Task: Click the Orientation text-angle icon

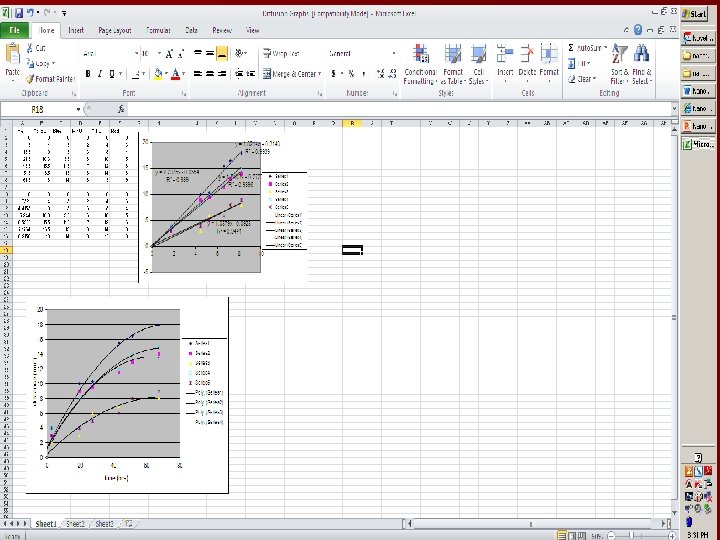Action: pyautogui.click(x=240, y=54)
